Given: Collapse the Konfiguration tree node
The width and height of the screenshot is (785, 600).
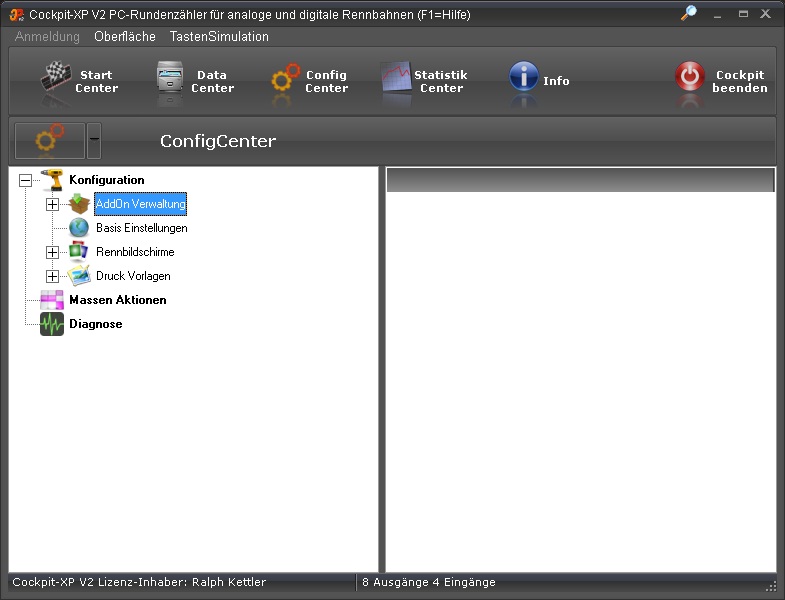Looking at the screenshot, I should 25,180.
